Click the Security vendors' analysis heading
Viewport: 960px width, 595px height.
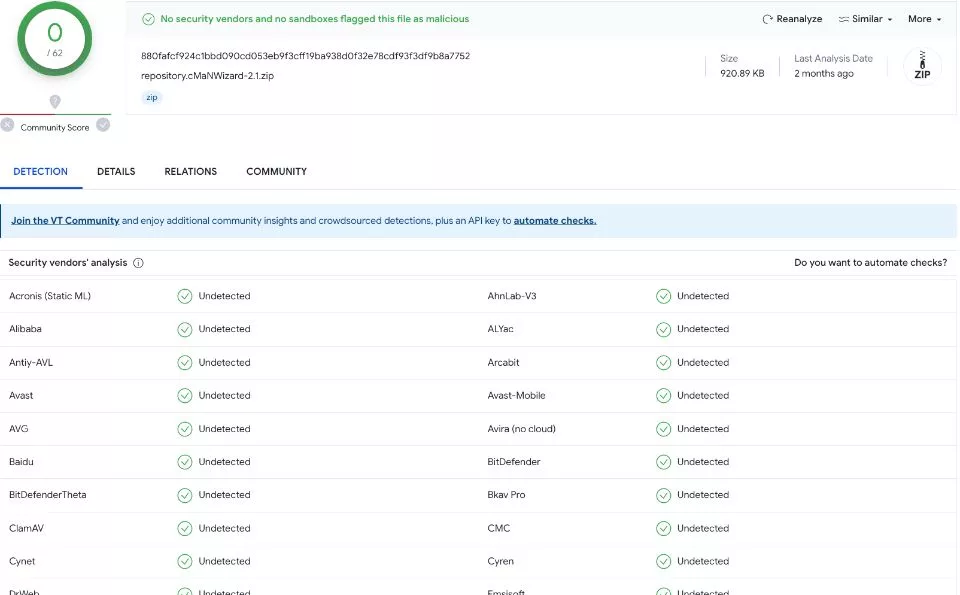tap(67, 263)
